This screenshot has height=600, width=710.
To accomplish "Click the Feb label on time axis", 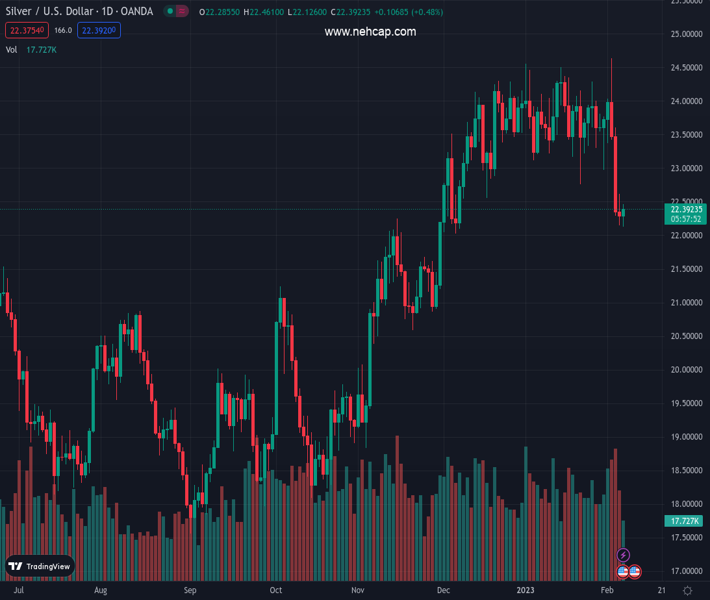I will pos(607,591).
